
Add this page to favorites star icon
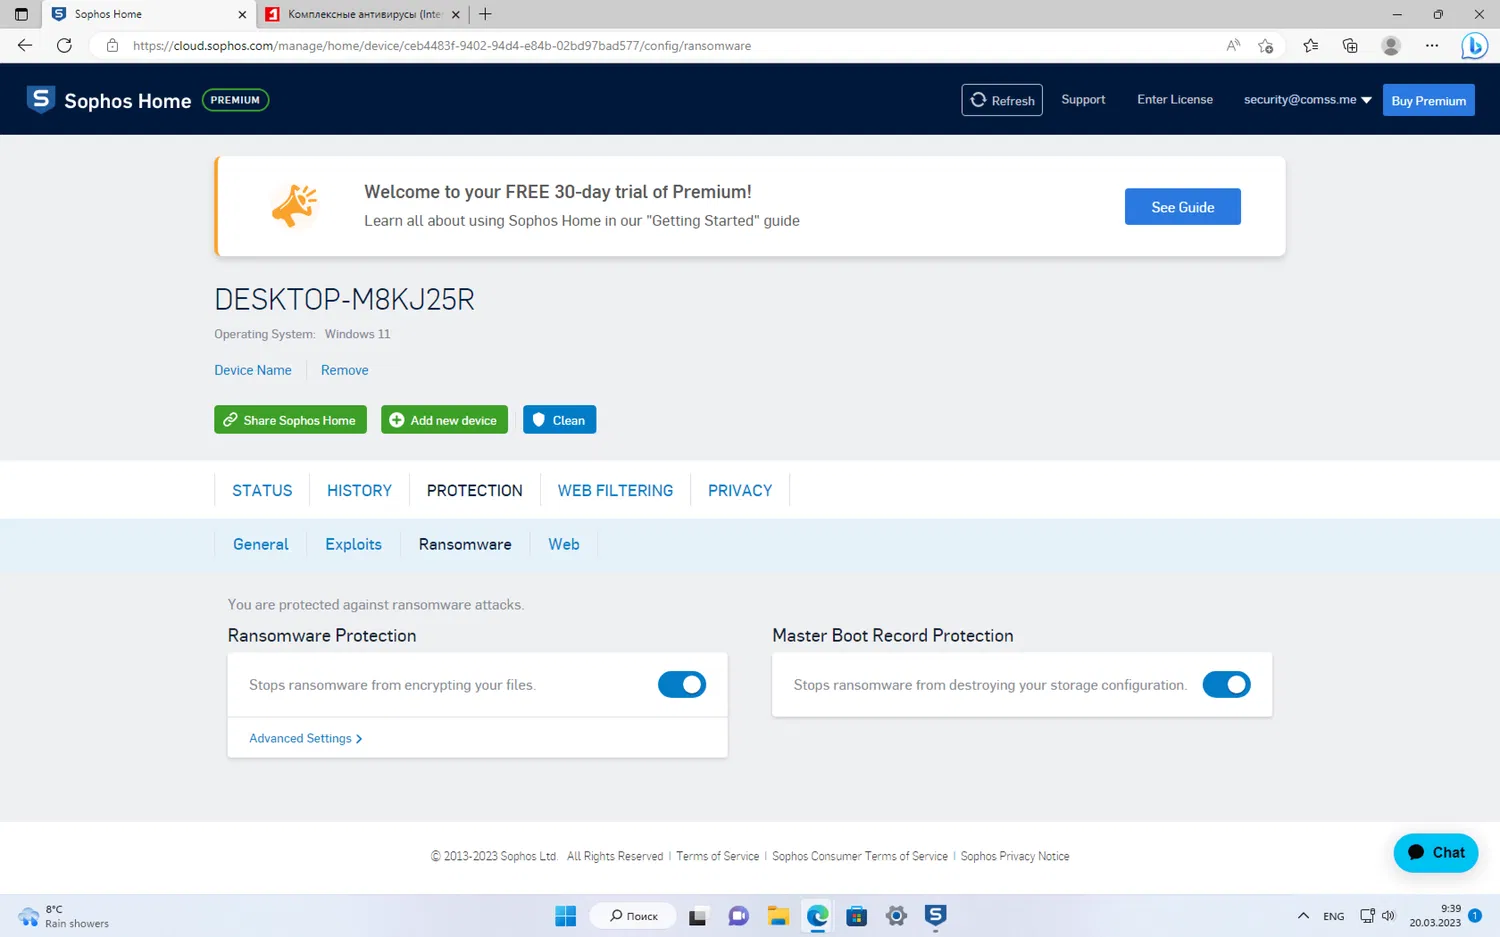1266,45
